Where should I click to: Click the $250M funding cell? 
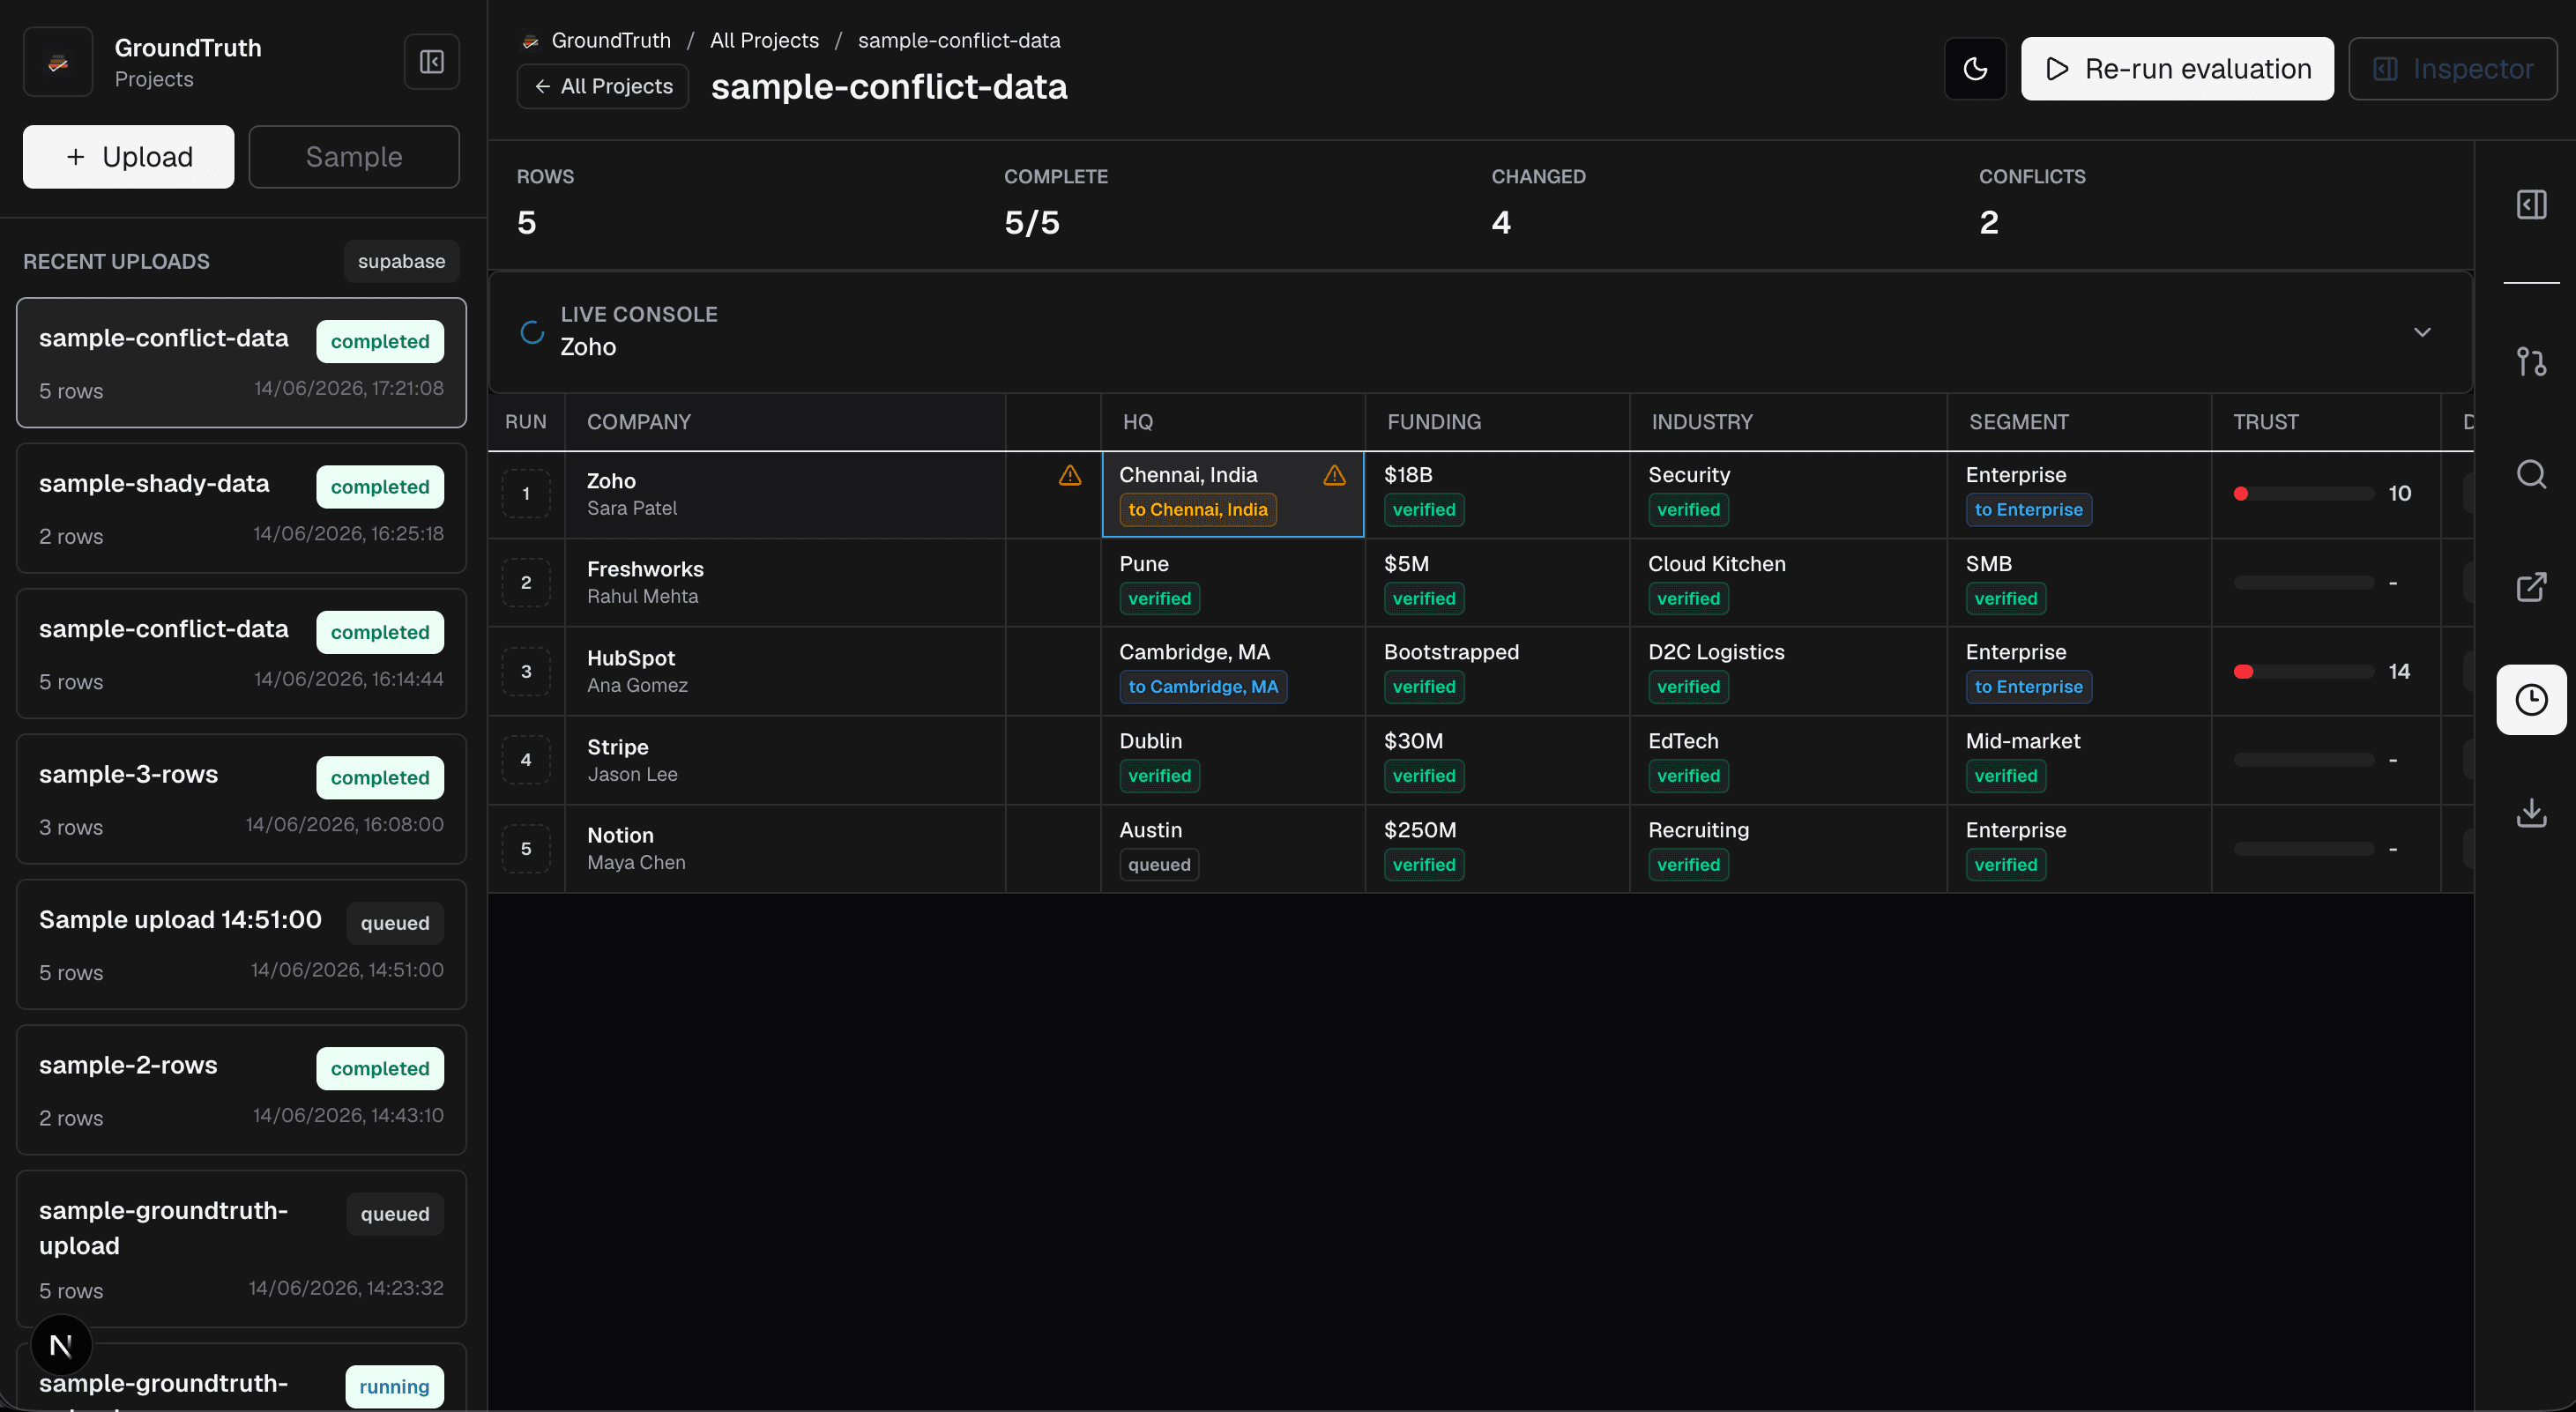click(1496, 849)
